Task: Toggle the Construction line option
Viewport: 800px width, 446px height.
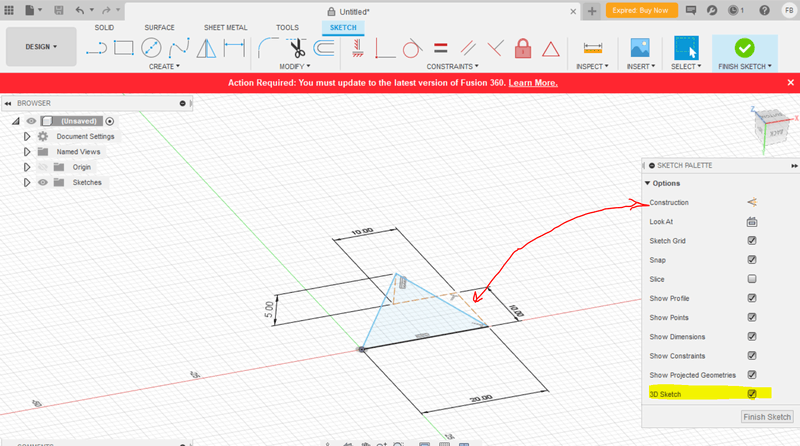Action: [x=752, y=203]
